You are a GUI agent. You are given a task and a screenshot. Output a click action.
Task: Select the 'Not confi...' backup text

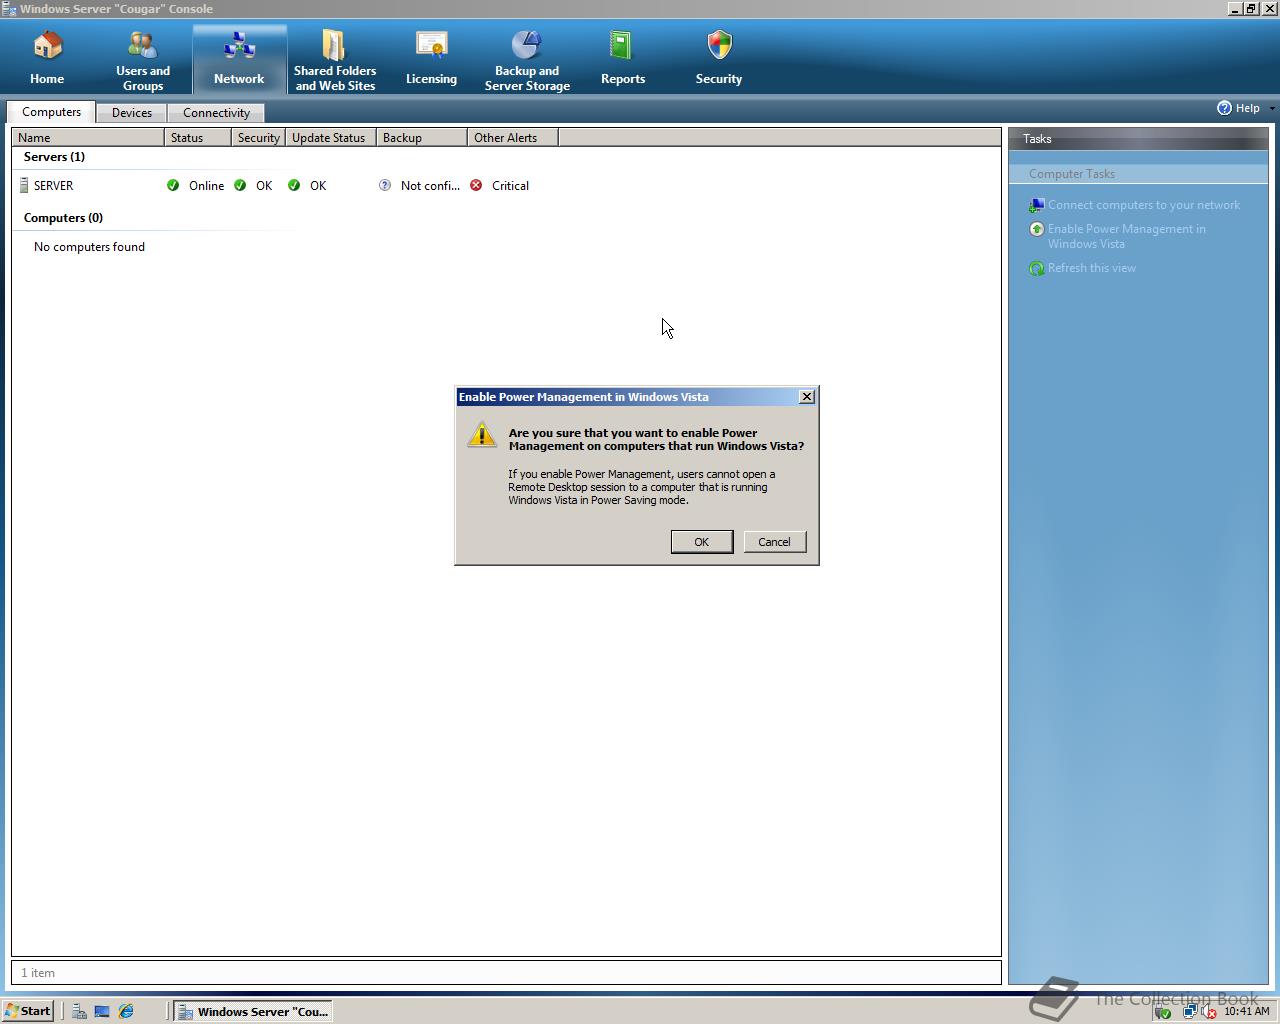click(430, 186)
